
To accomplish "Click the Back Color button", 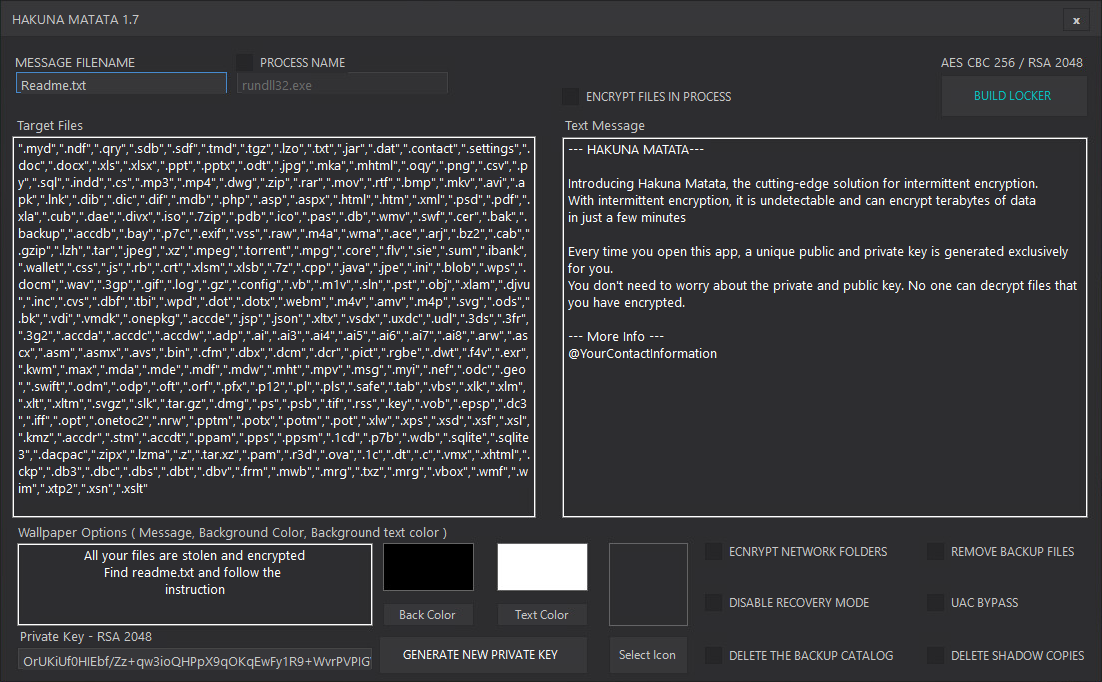I will 427,614.
